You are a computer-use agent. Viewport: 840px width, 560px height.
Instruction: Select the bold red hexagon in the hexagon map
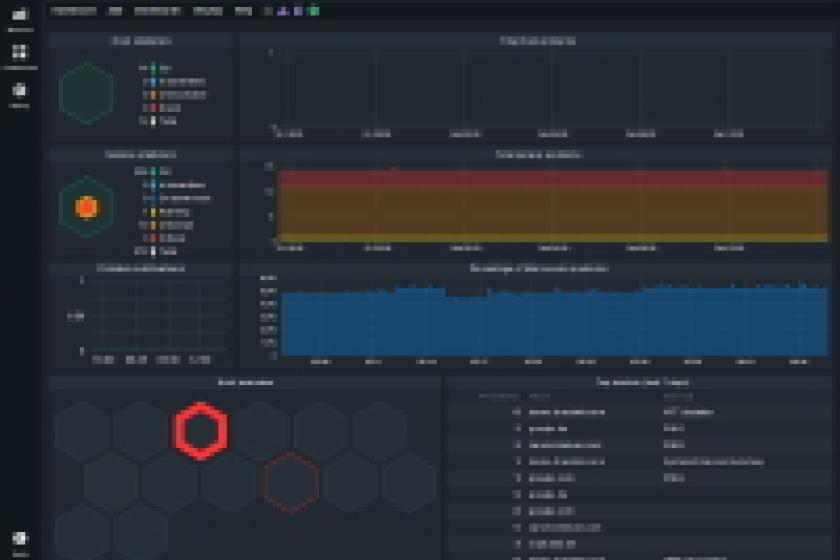coord(201,431)
